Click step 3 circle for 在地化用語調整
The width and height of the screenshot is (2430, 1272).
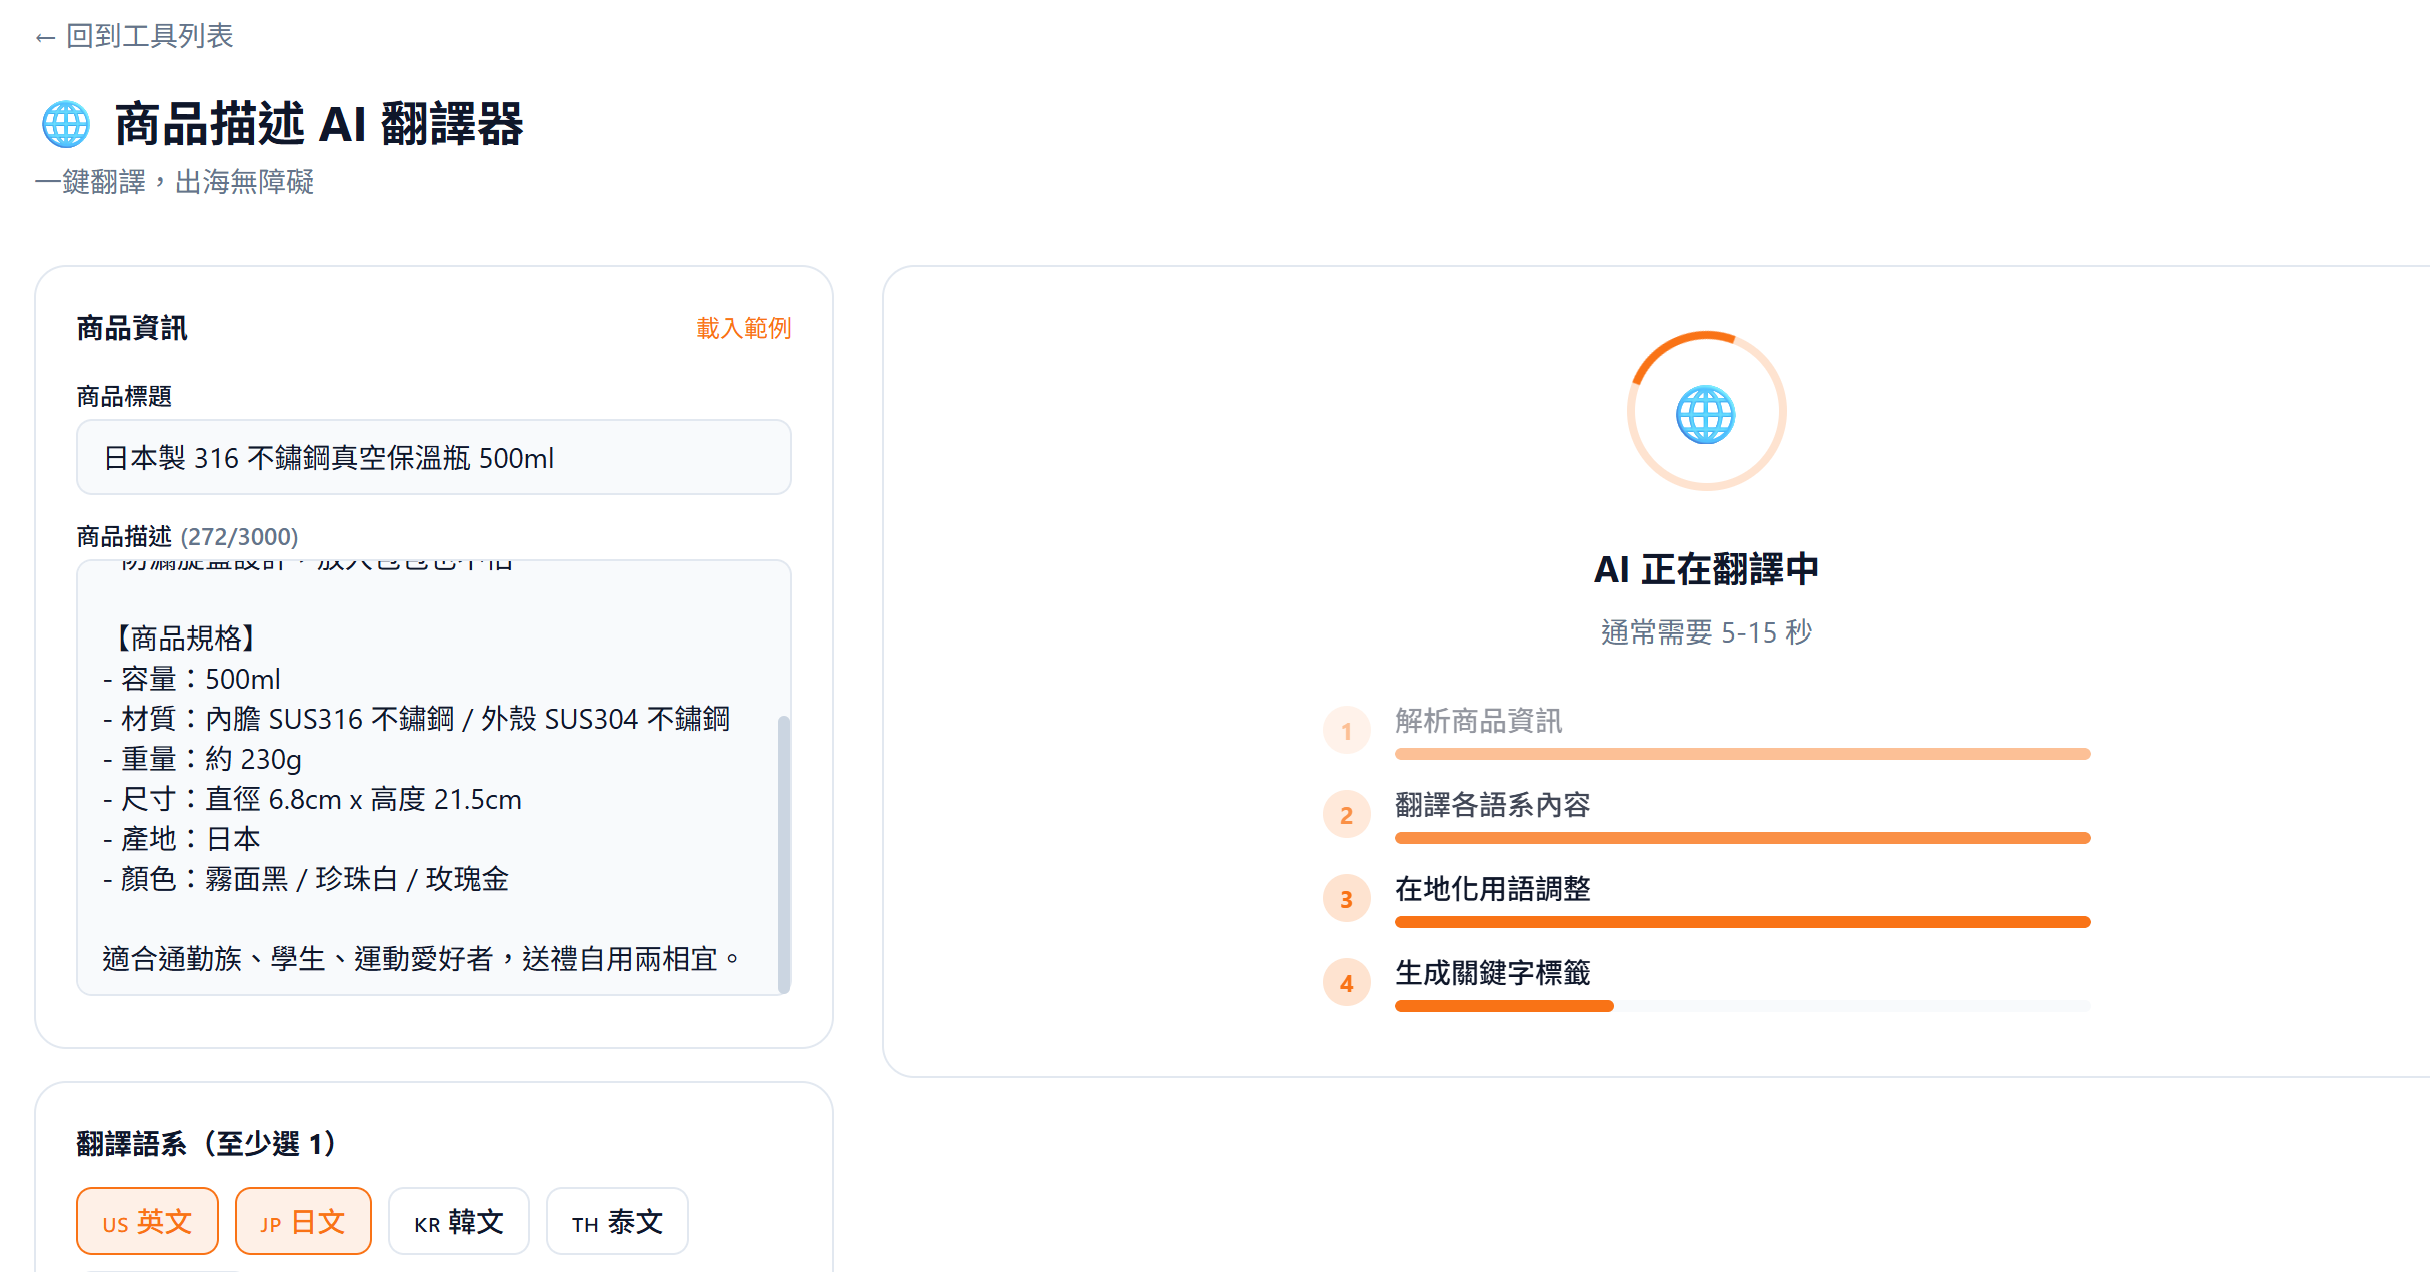[x=1346, y=899]
